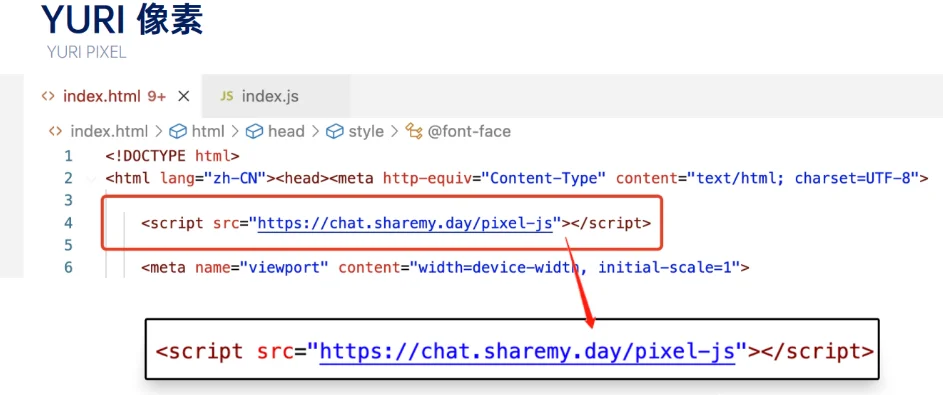Click the JS icon on index.js tab

pos(227,96)
